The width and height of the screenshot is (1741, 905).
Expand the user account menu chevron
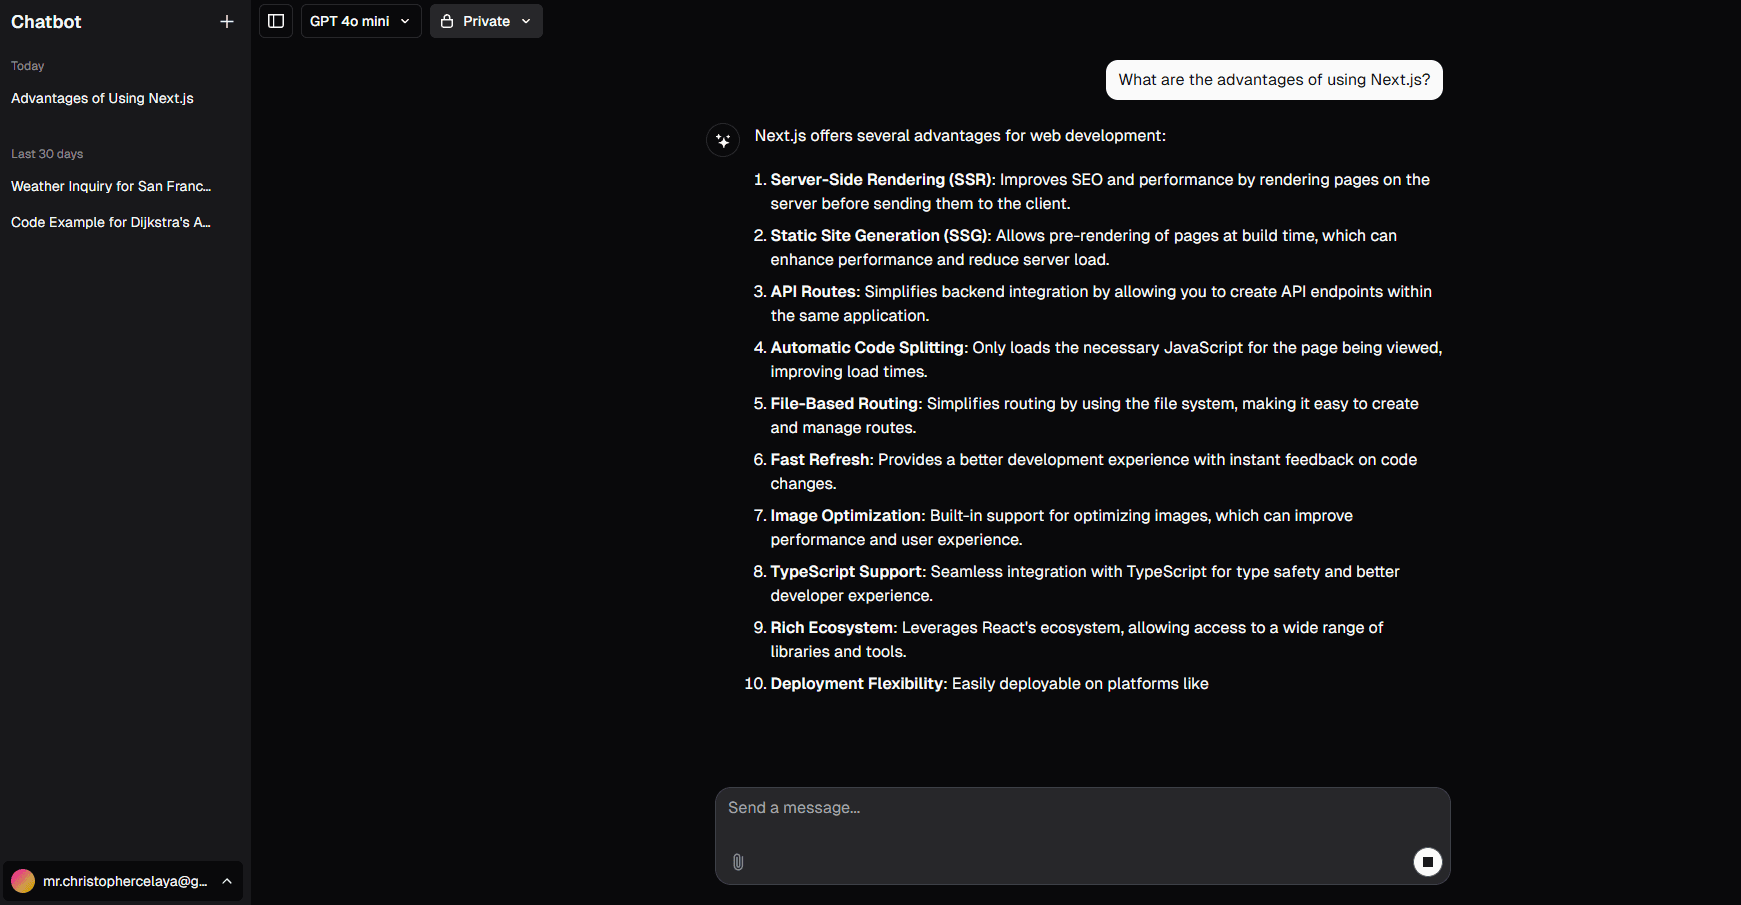point(227,881)
